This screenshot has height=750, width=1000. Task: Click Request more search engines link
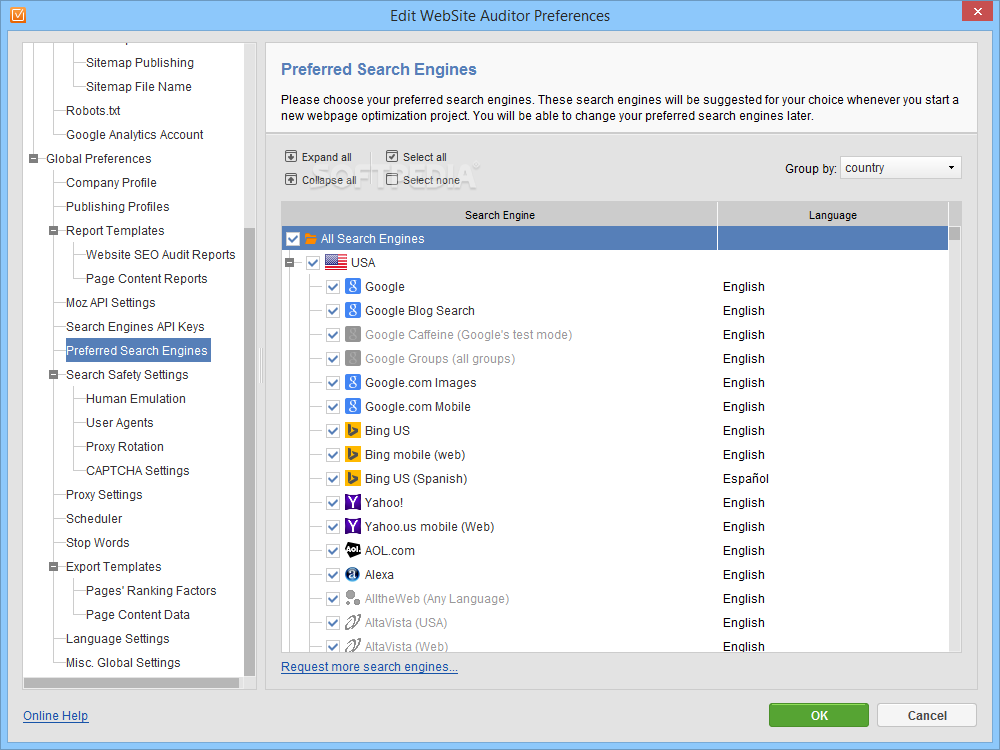369,666
